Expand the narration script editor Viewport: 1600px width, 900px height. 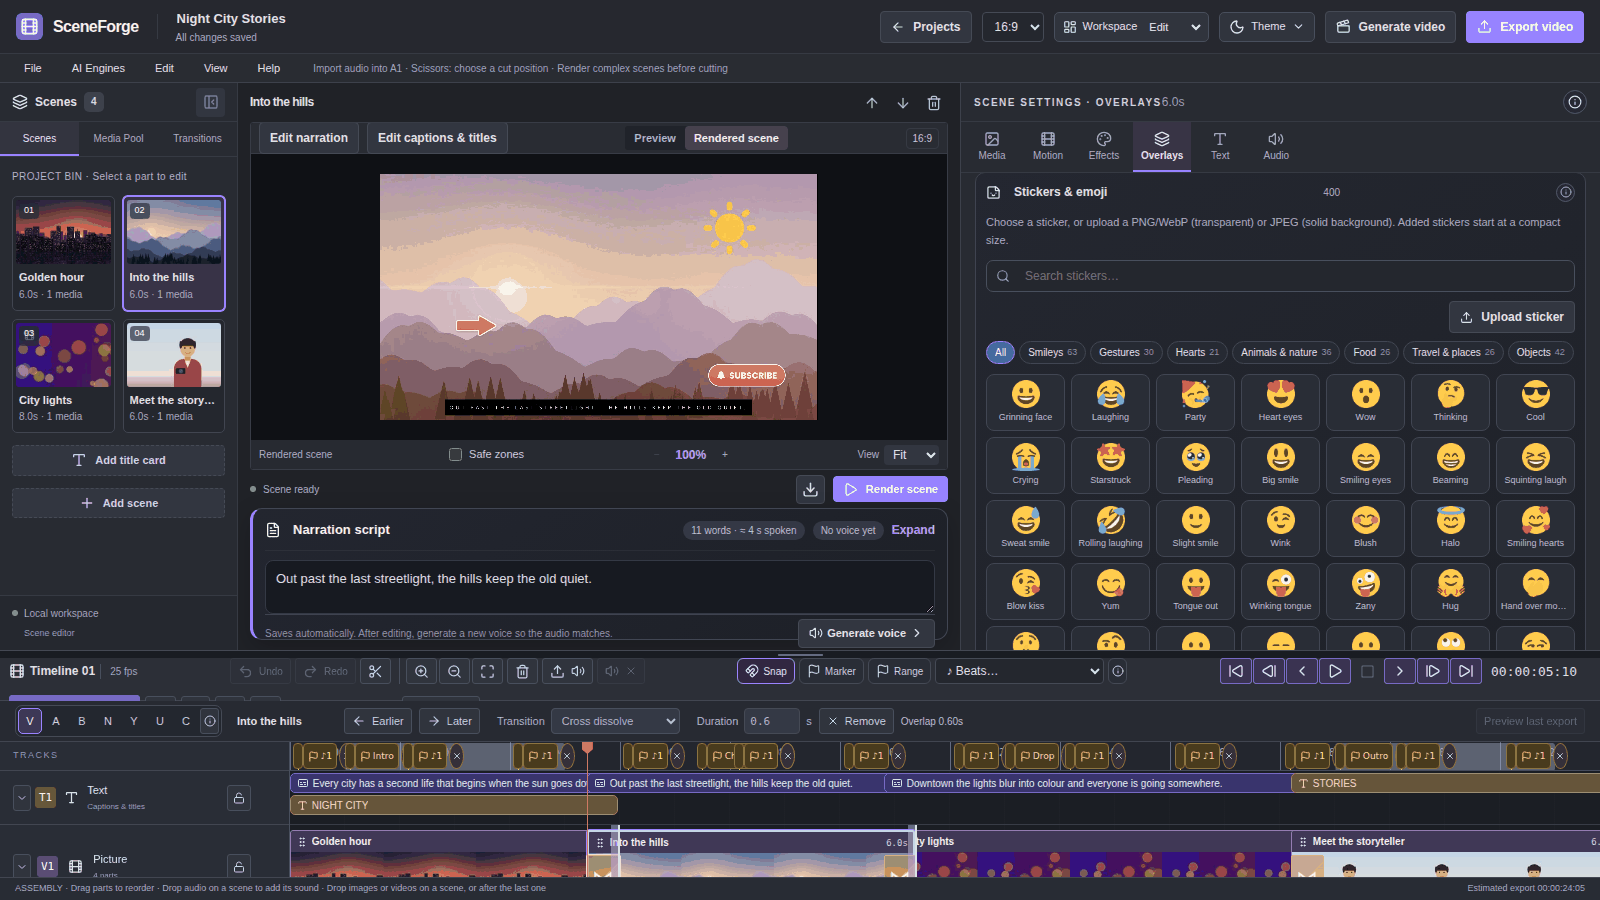913,530
